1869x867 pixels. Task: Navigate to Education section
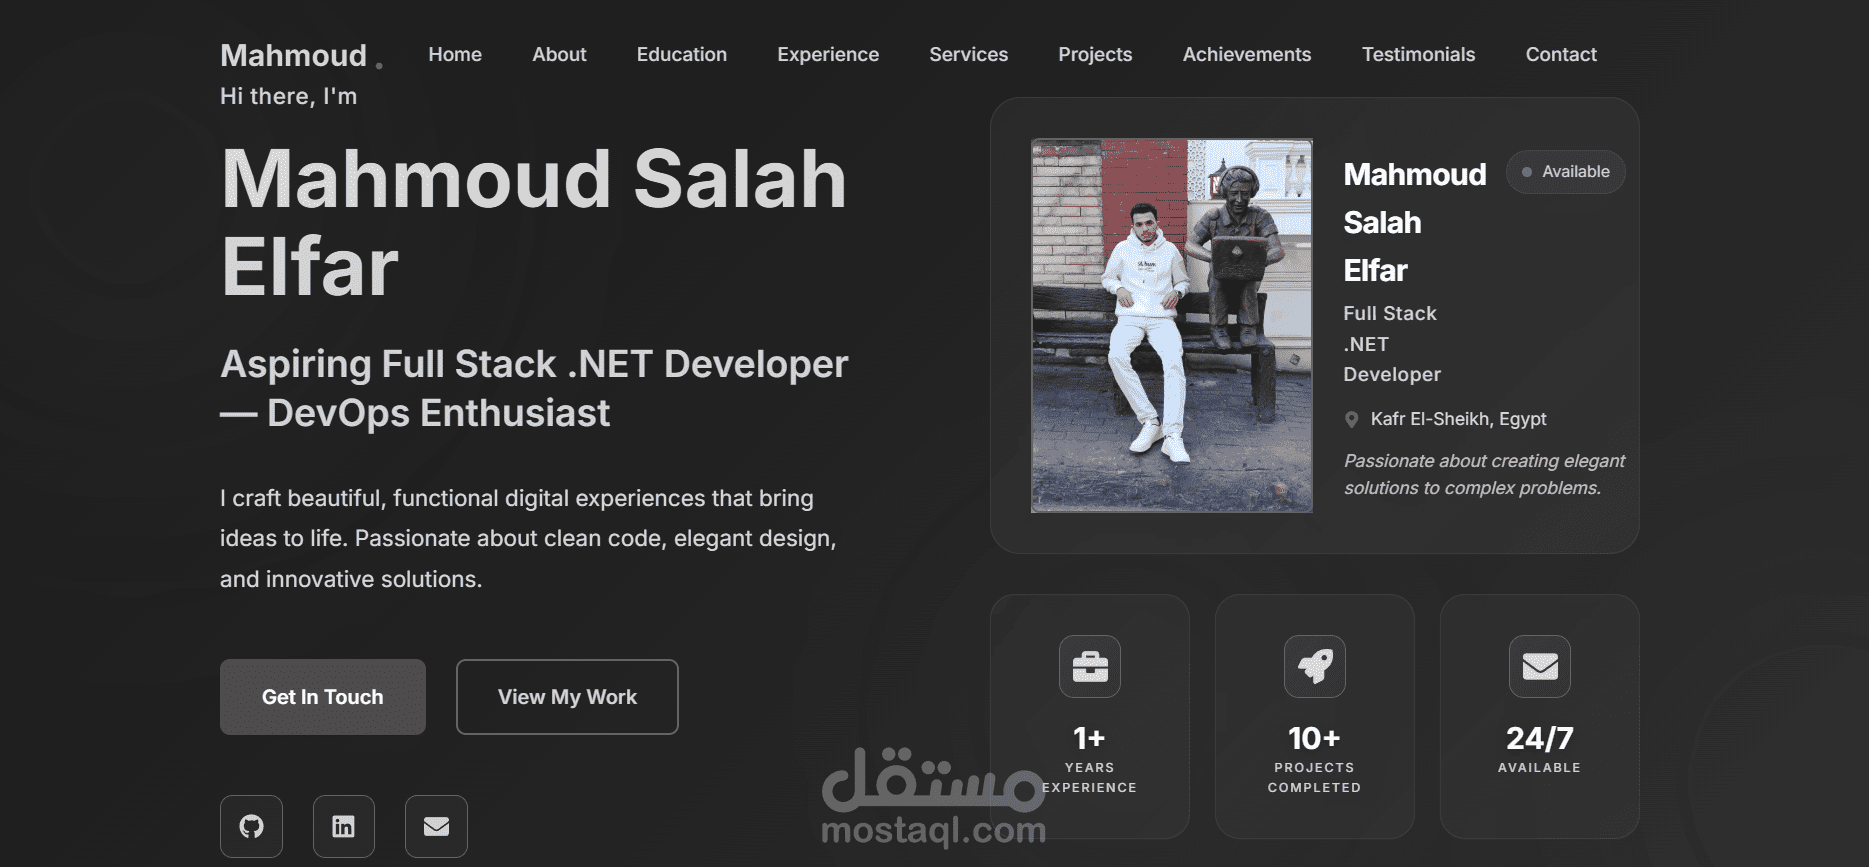pos(682,55)
